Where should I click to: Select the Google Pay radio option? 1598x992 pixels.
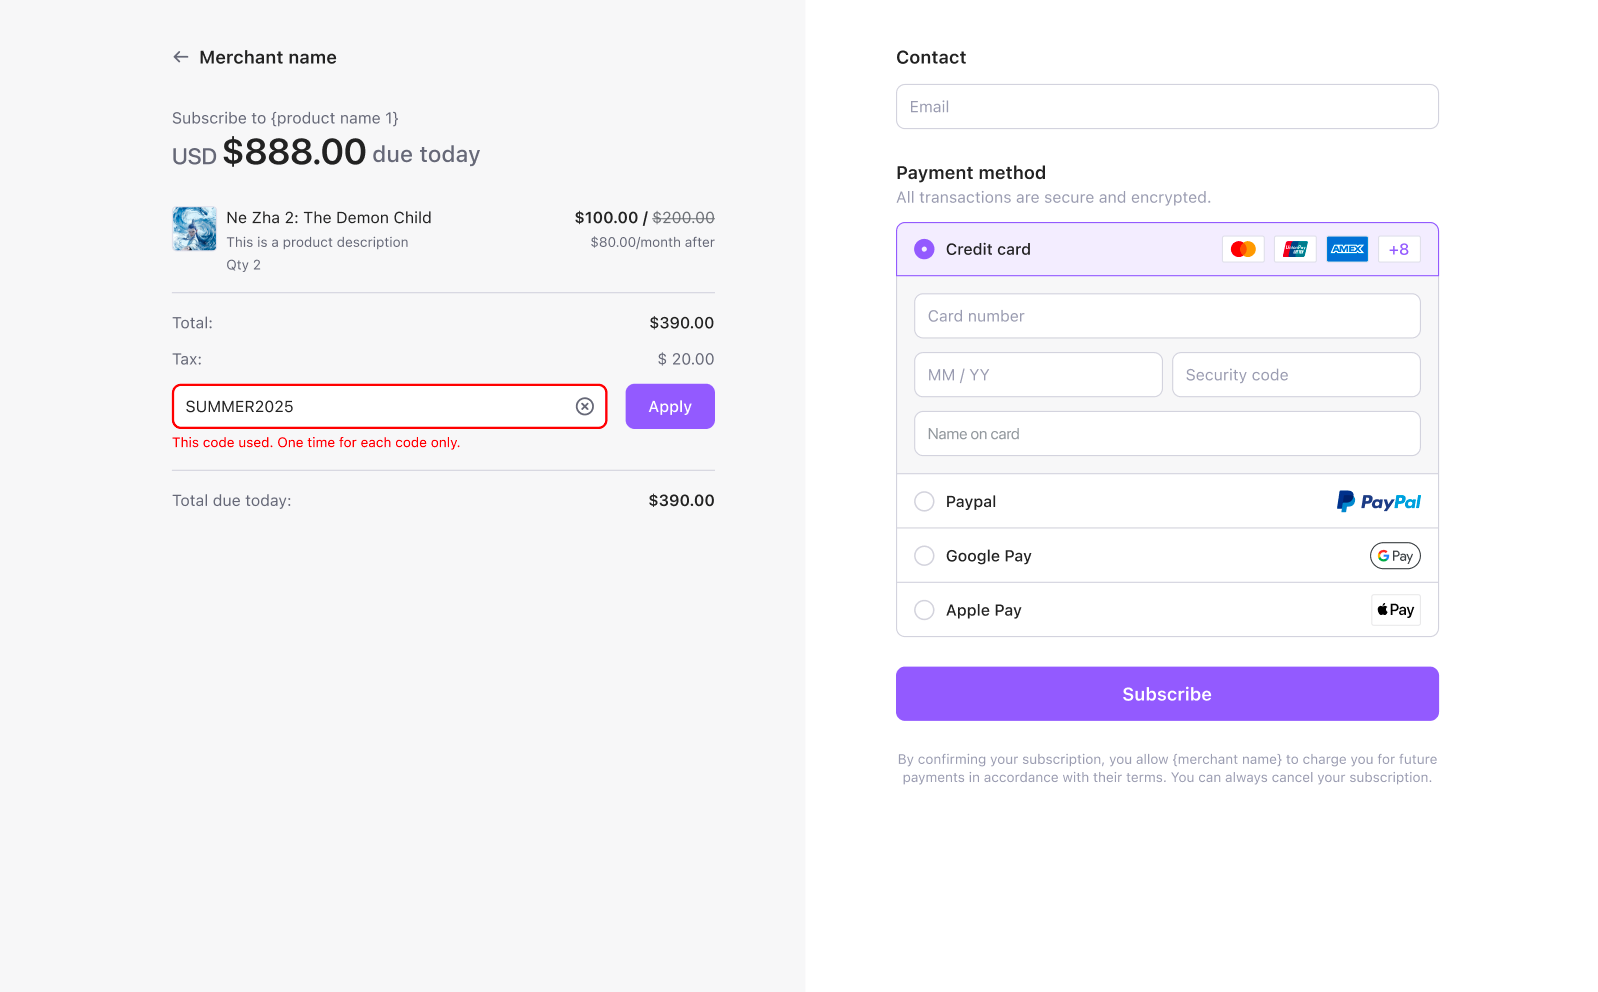click(924, 556)
